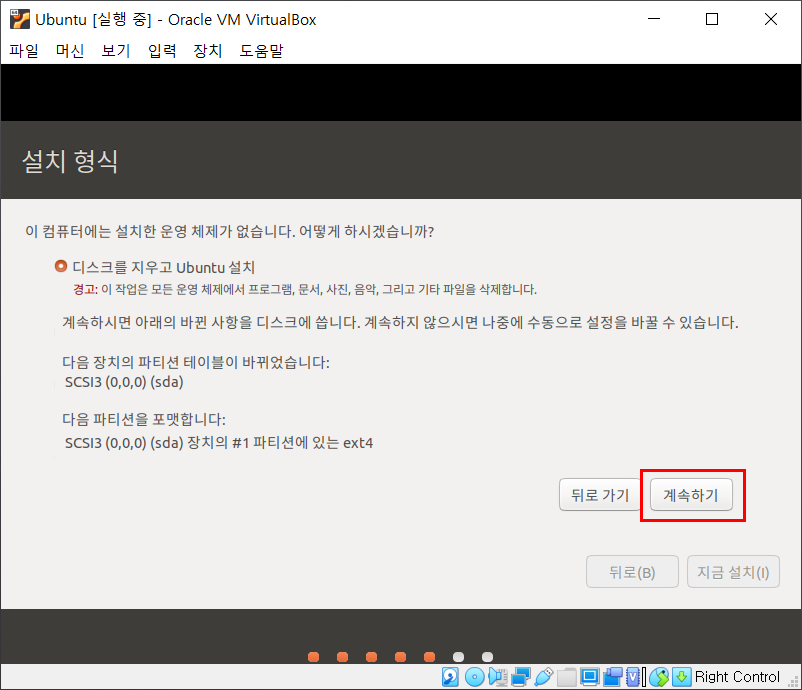Click the hard disk activity status icon
The image size is (802, 690).
(x=450, y=677)
